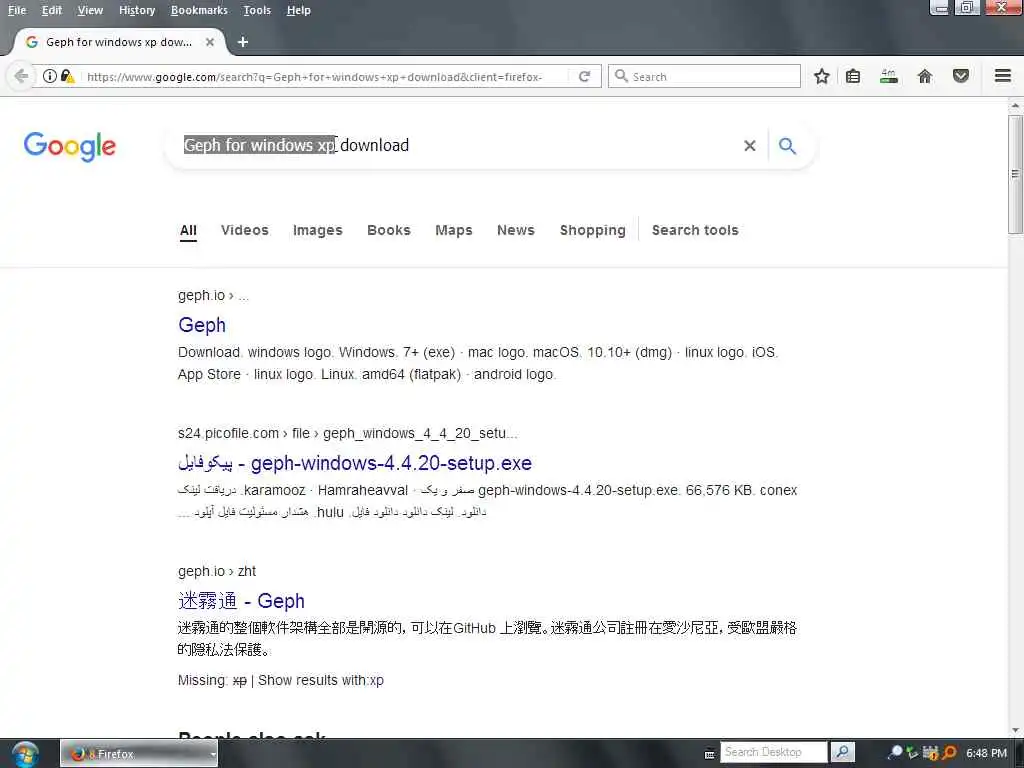Viewport: 1024px width, 768px height.
Task: Select the All results tab
Action: point(188,230)
